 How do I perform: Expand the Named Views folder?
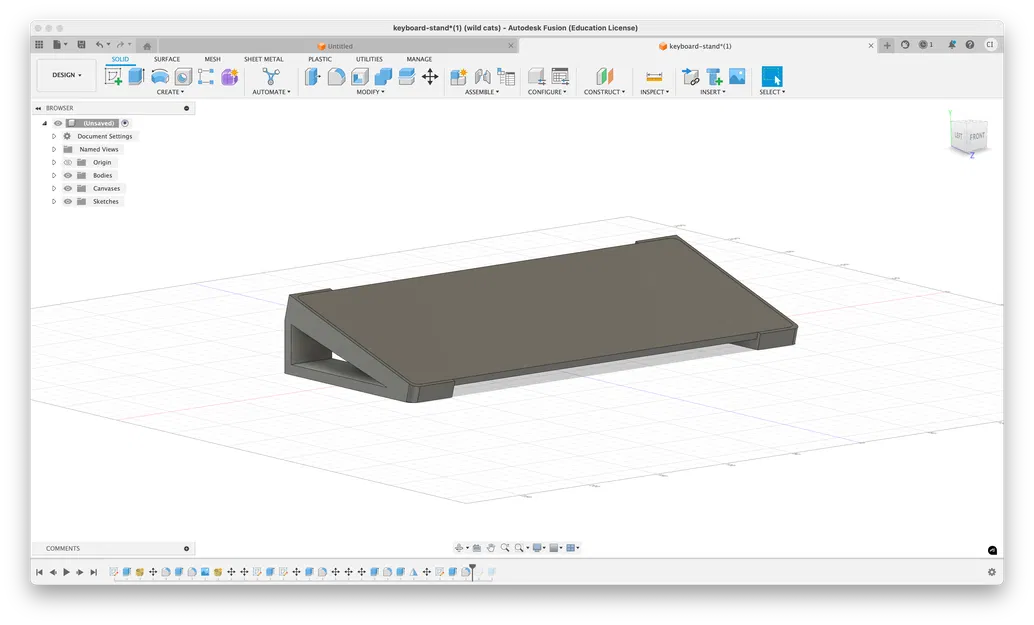coord(54,149)
